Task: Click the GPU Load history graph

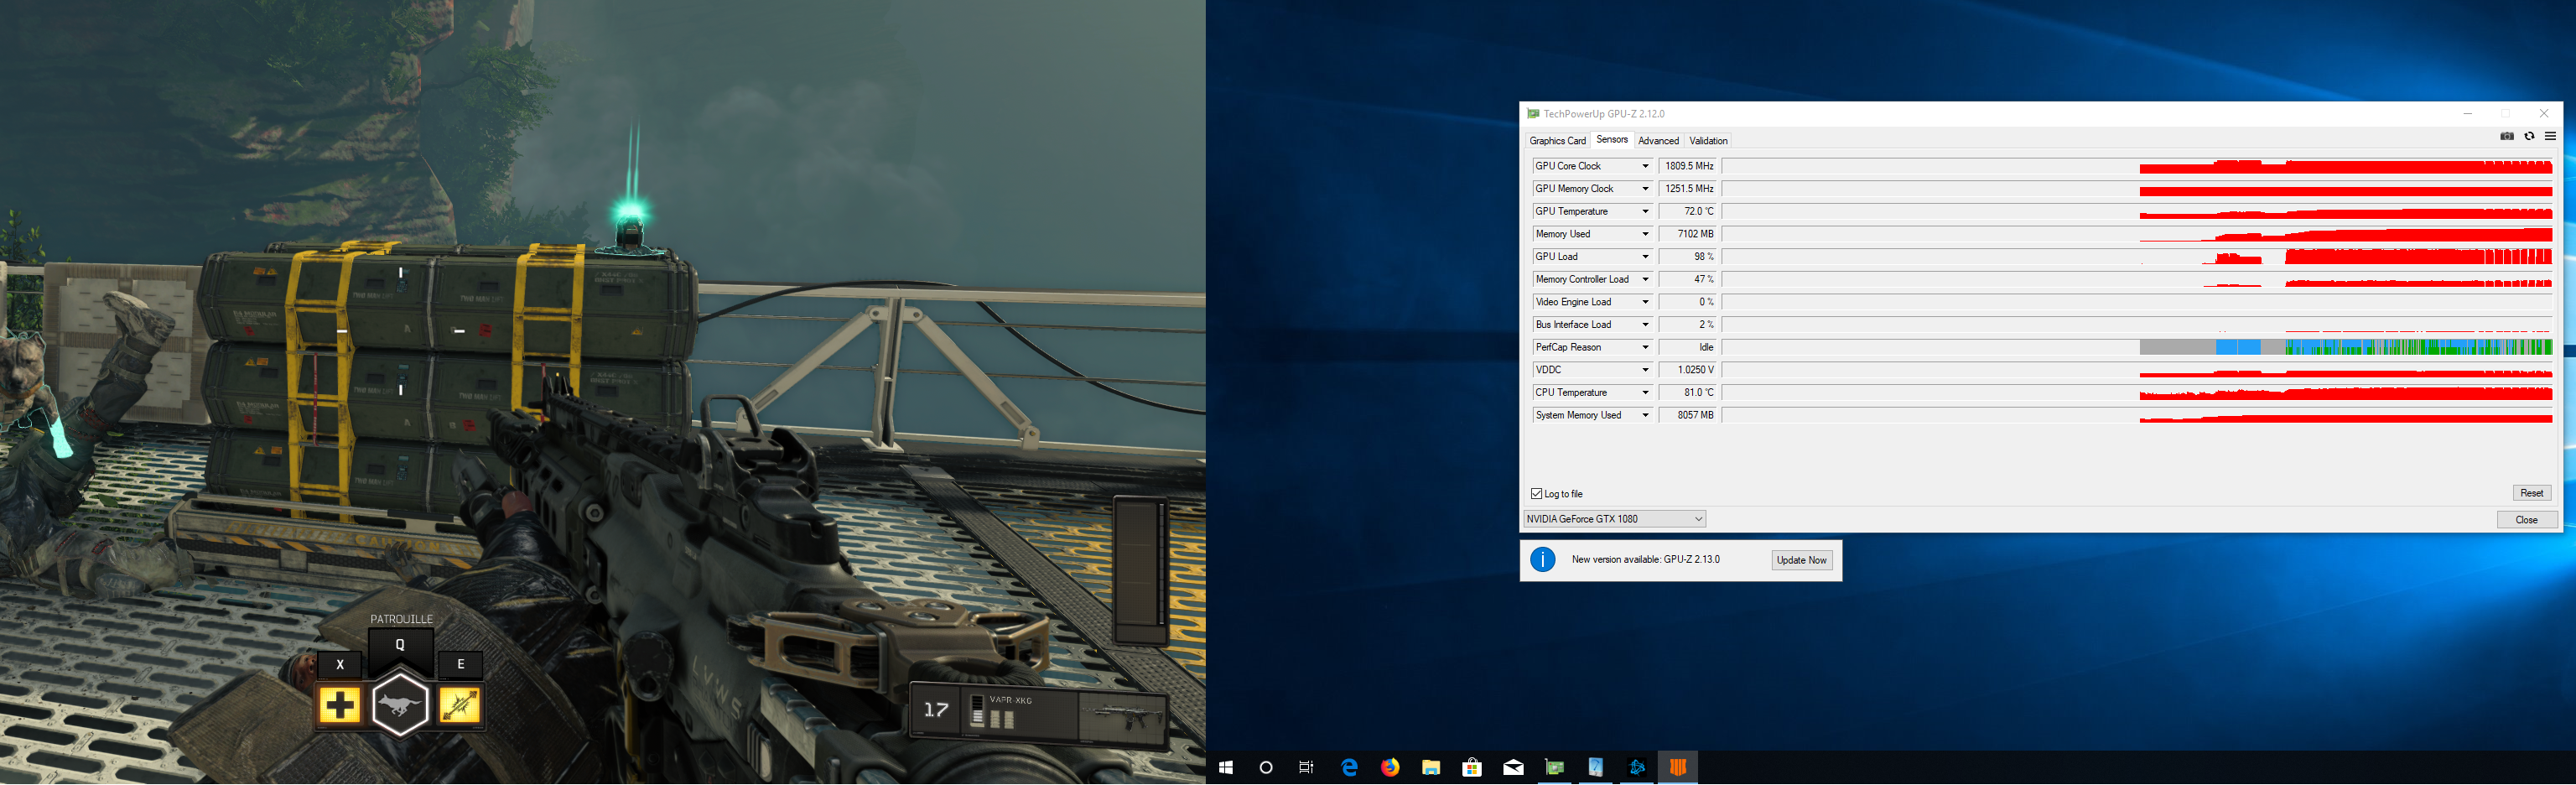Action: coord(2137,257)
